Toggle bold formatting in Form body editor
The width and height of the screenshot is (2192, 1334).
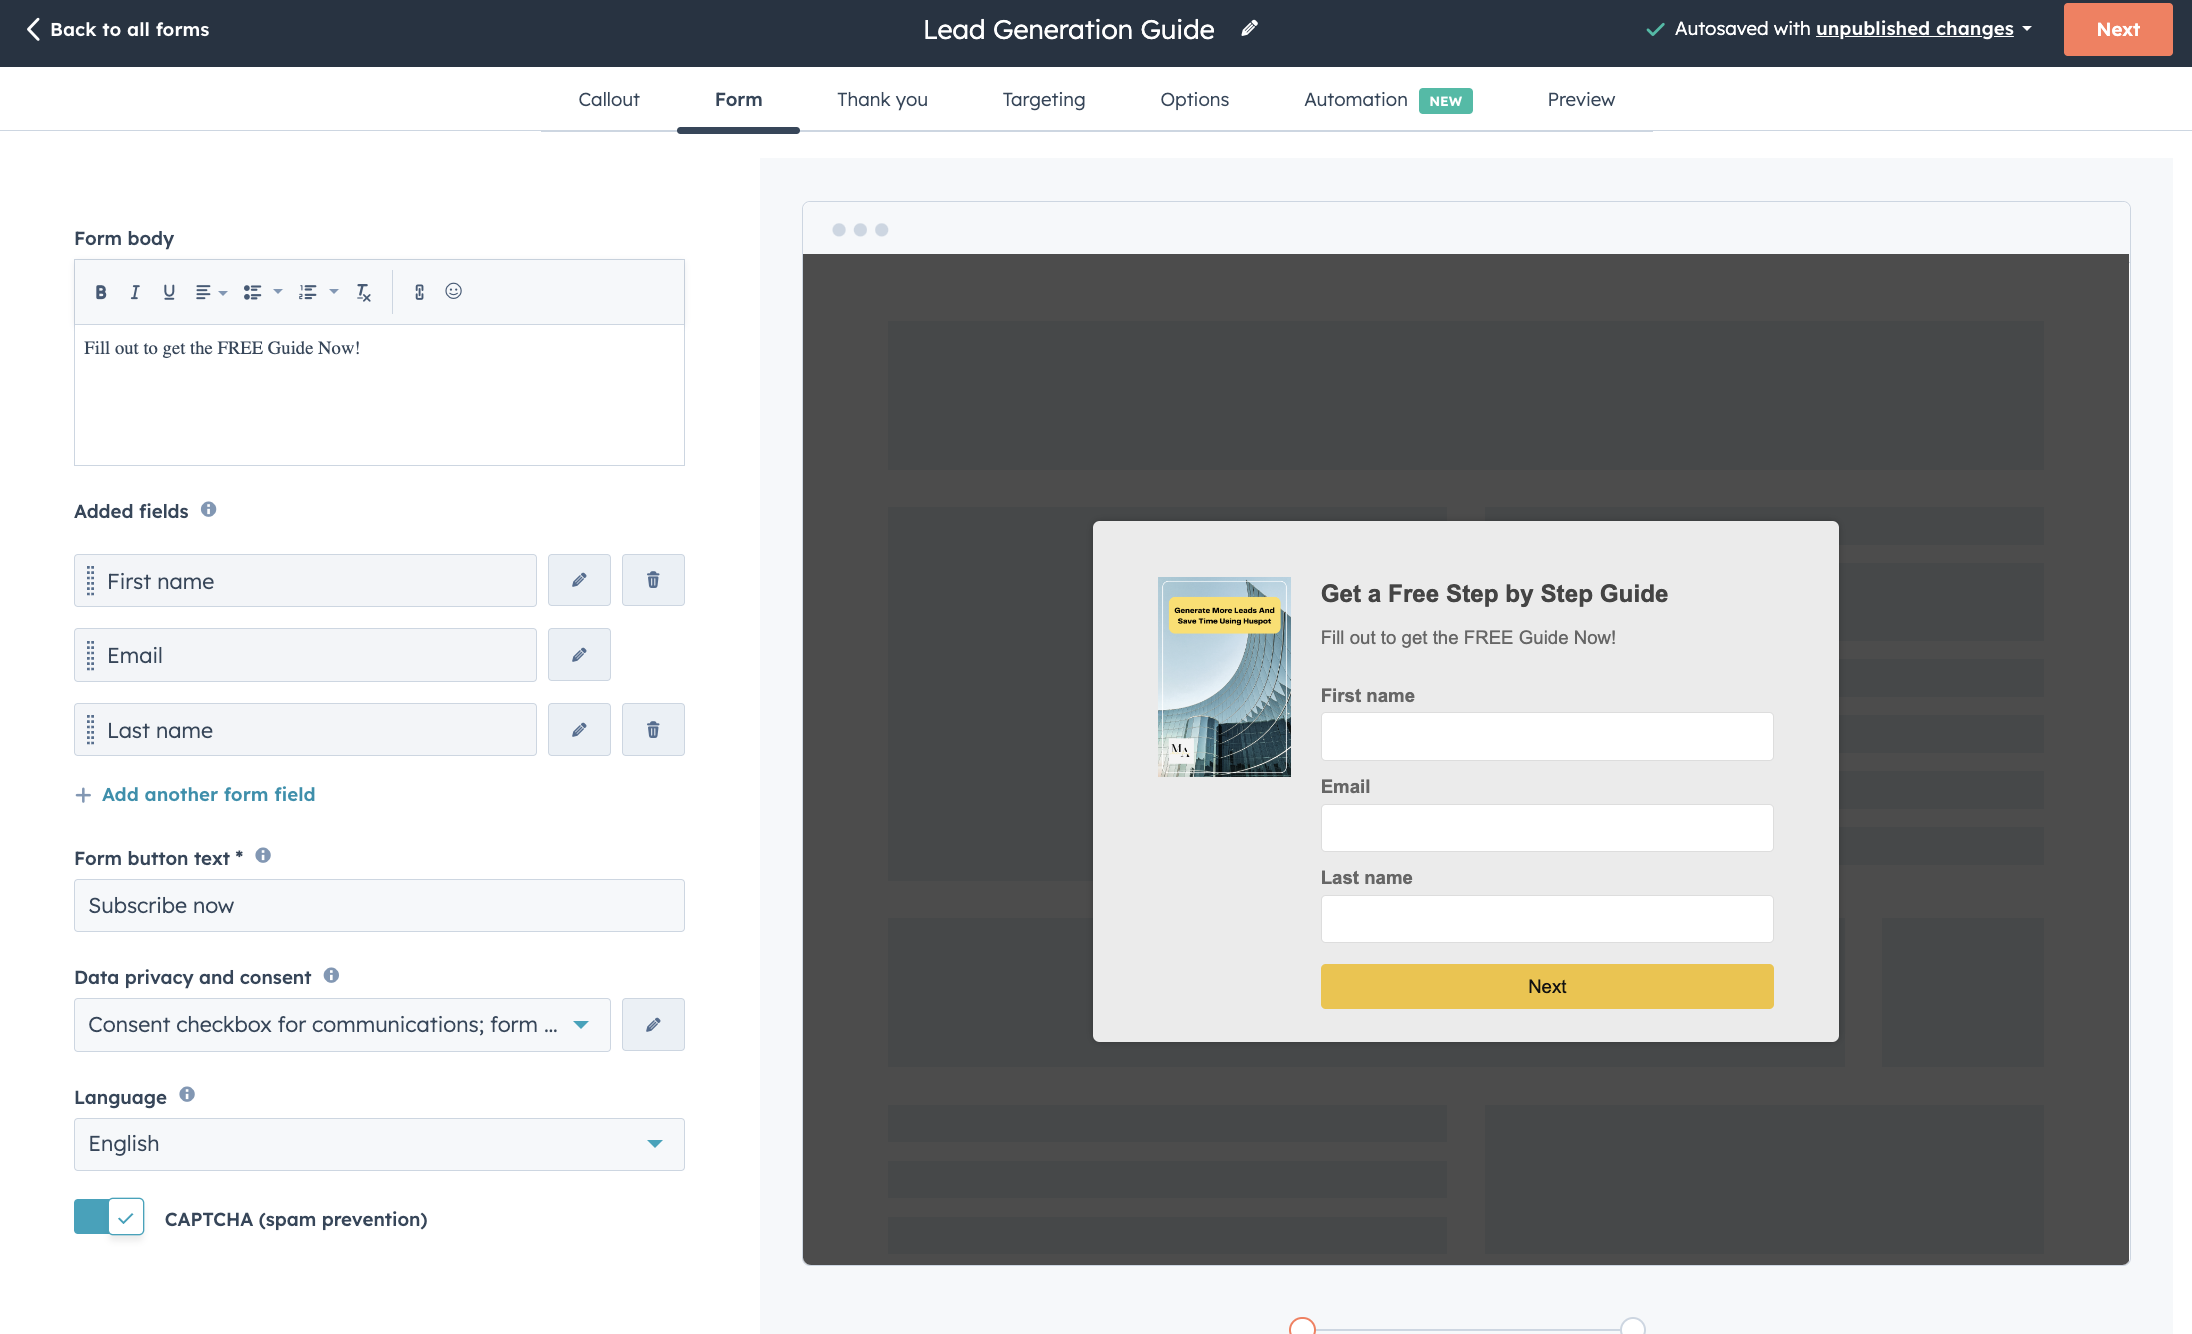click(101, 292)
